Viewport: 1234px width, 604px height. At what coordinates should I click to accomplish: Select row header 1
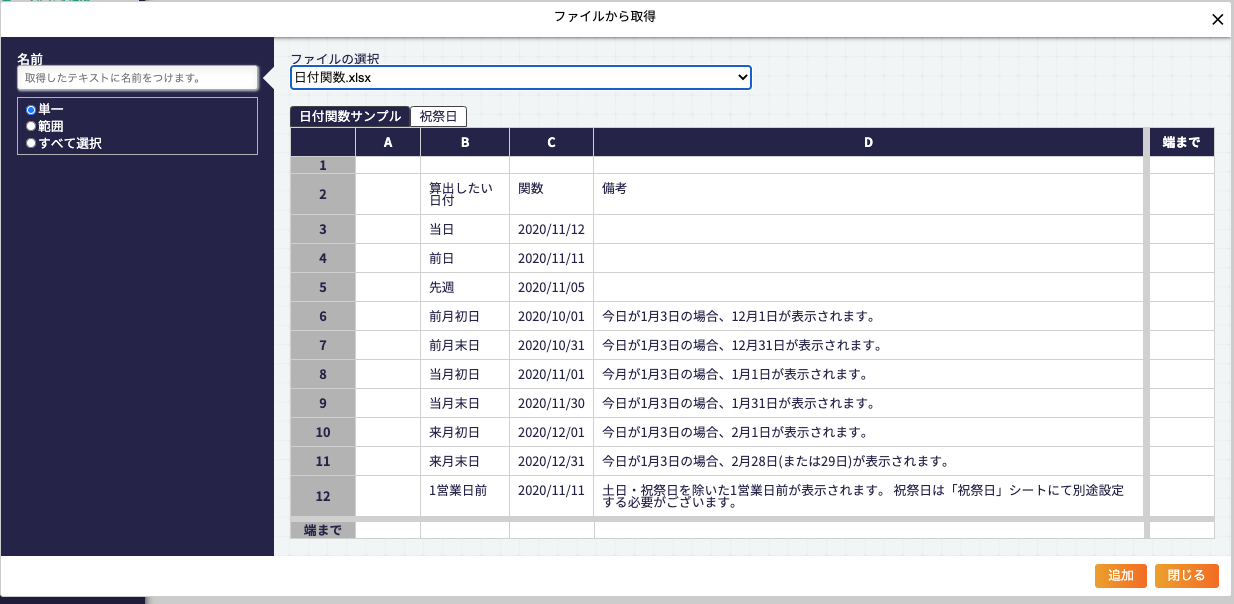(x=323, y=165)
